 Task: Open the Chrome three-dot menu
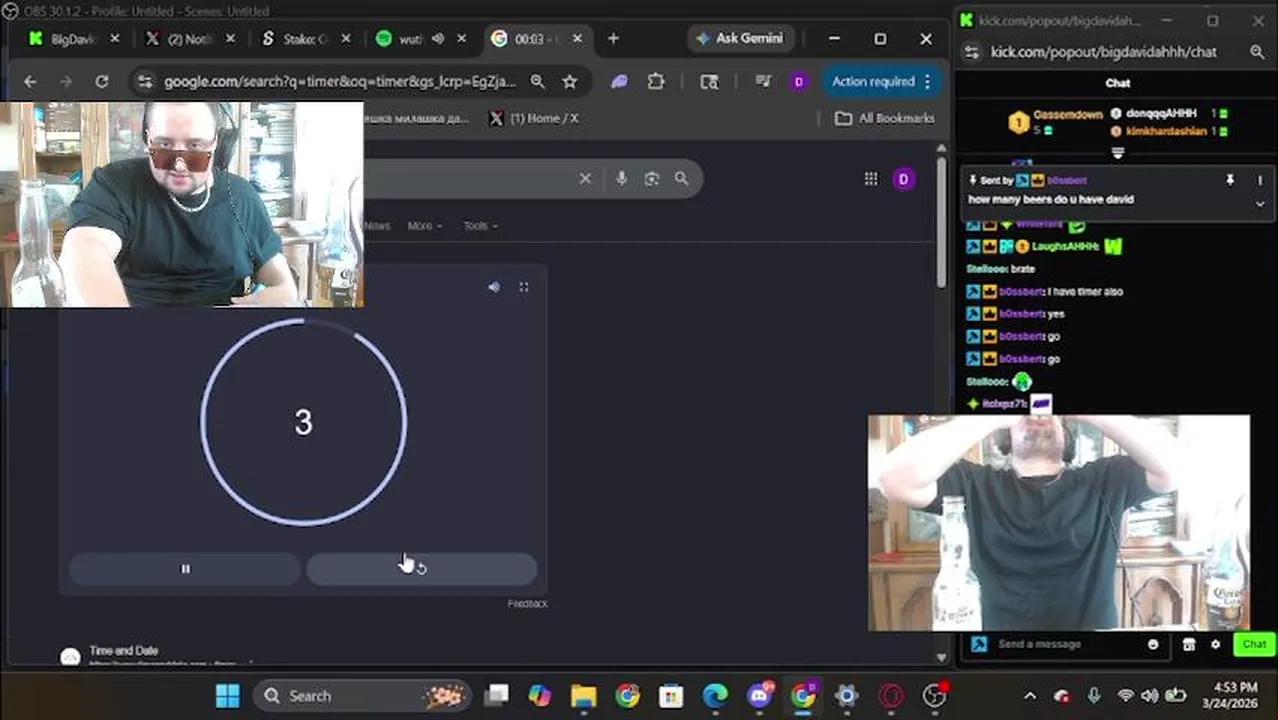928,82
